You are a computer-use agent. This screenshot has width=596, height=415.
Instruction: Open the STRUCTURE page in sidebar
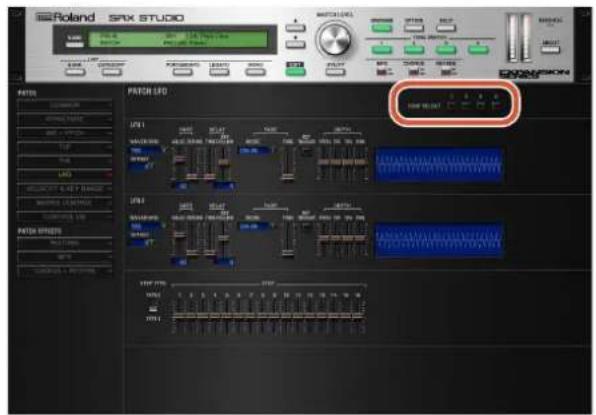[65, 119]
